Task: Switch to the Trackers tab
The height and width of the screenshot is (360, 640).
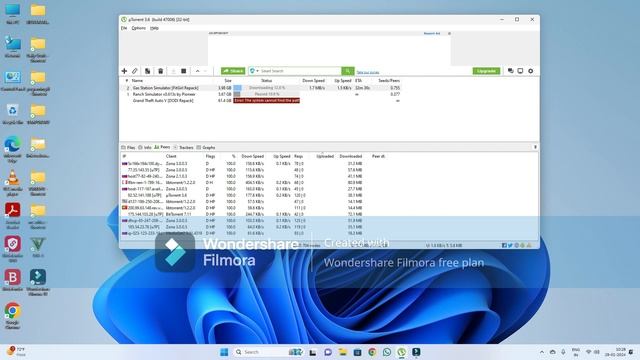Action: [x=183, y=147]
